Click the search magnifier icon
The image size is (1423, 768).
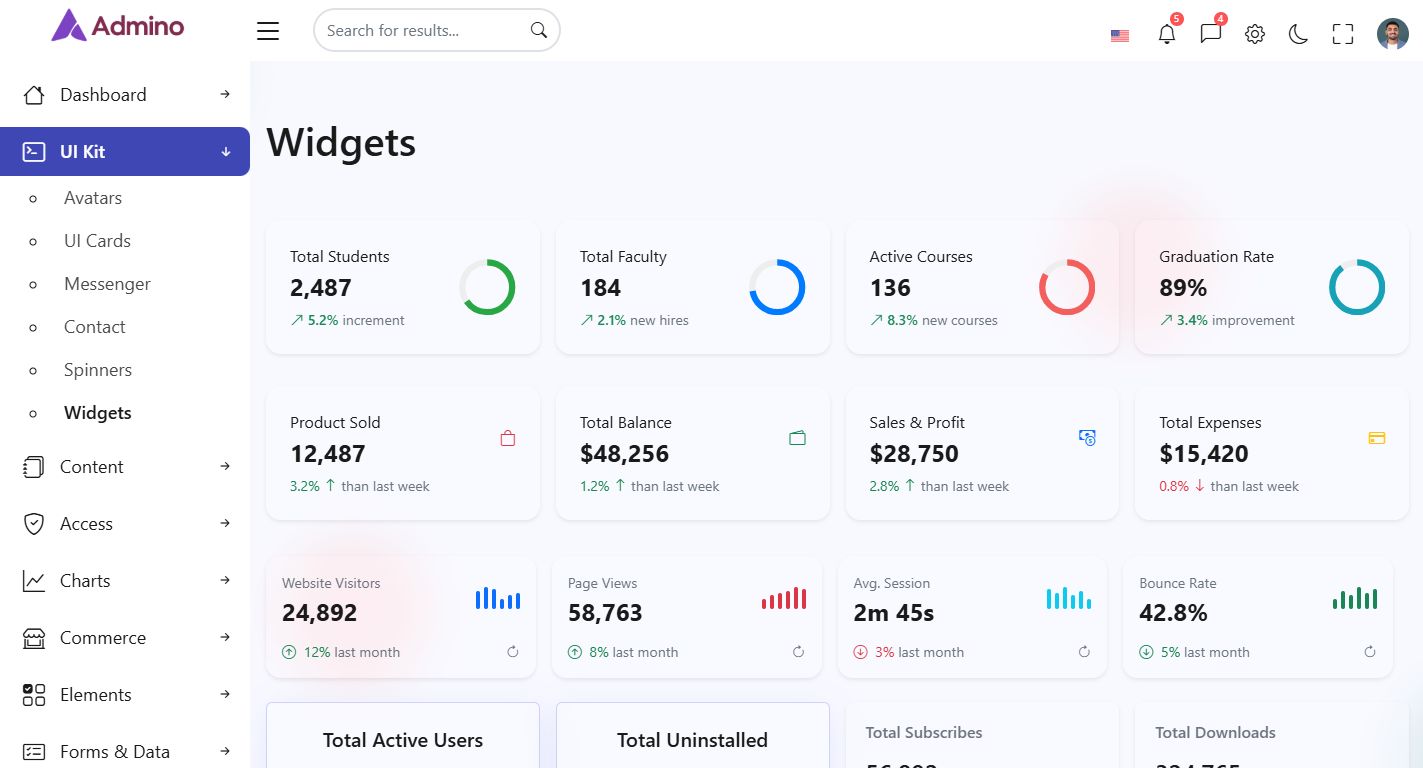539,30
